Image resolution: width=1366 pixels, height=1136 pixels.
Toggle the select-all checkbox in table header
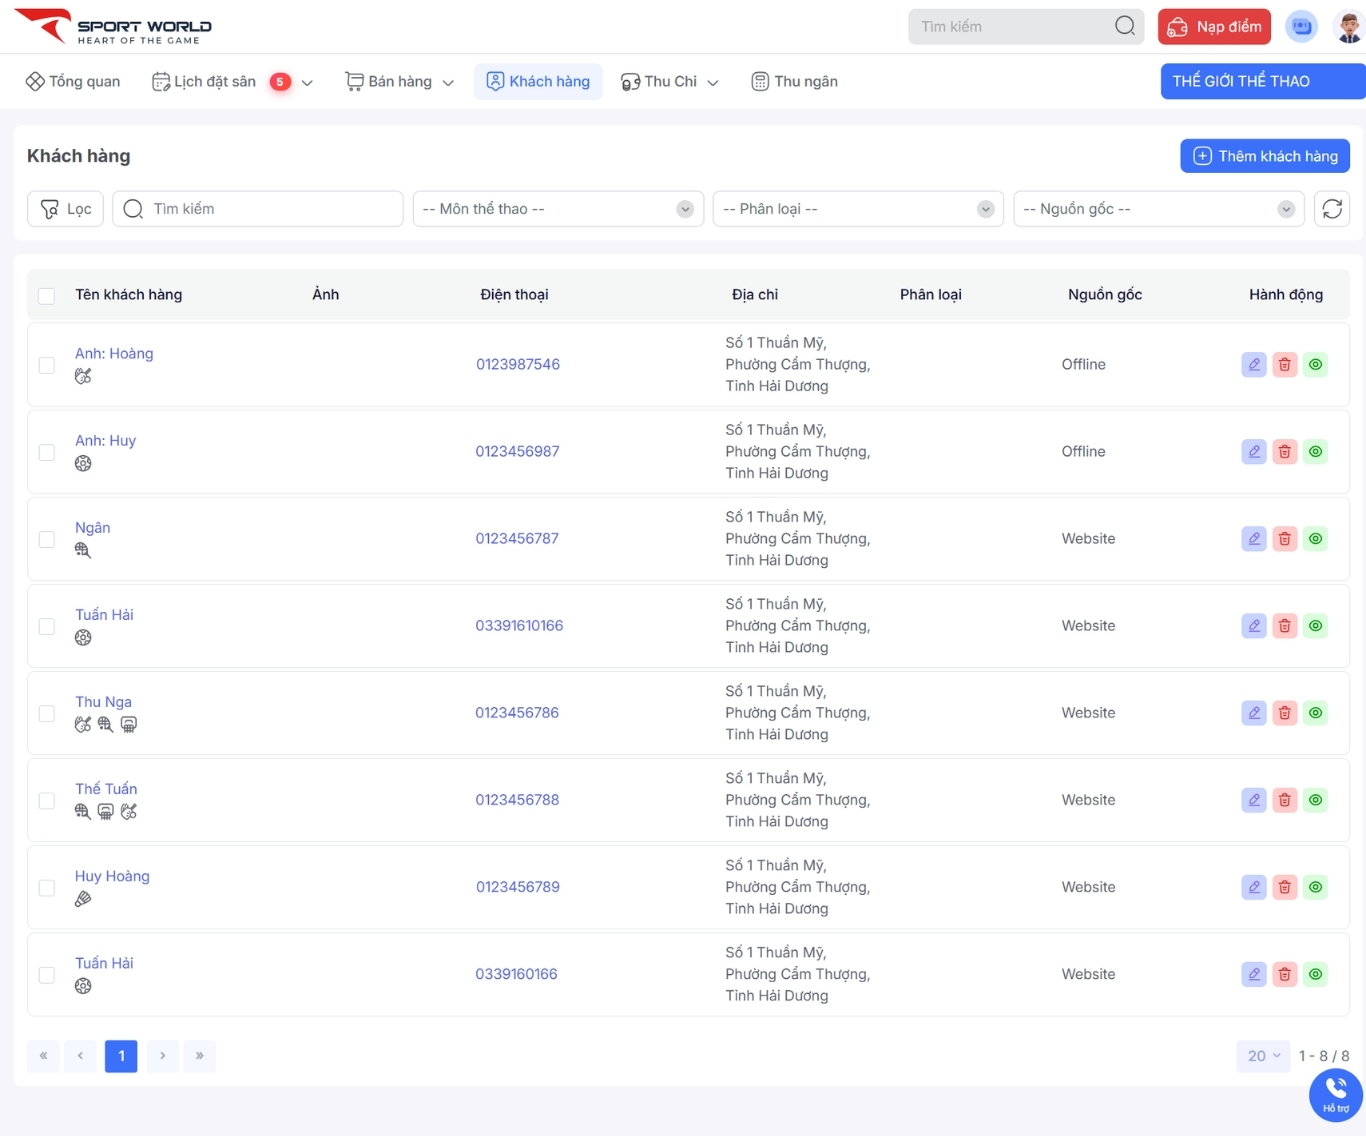(46, 296)
